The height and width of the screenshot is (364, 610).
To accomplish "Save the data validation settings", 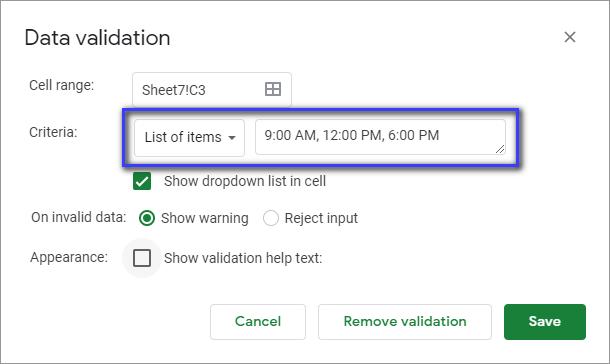I will [545, 322].
